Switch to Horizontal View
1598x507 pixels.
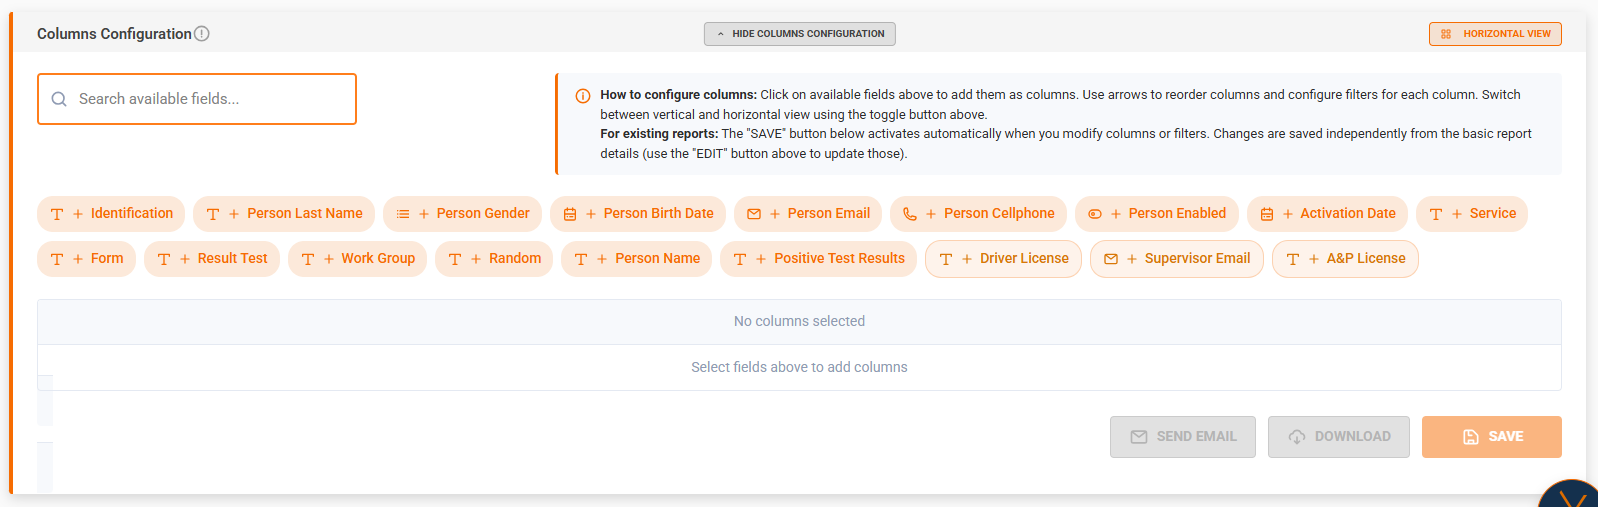pos(1495,34)
